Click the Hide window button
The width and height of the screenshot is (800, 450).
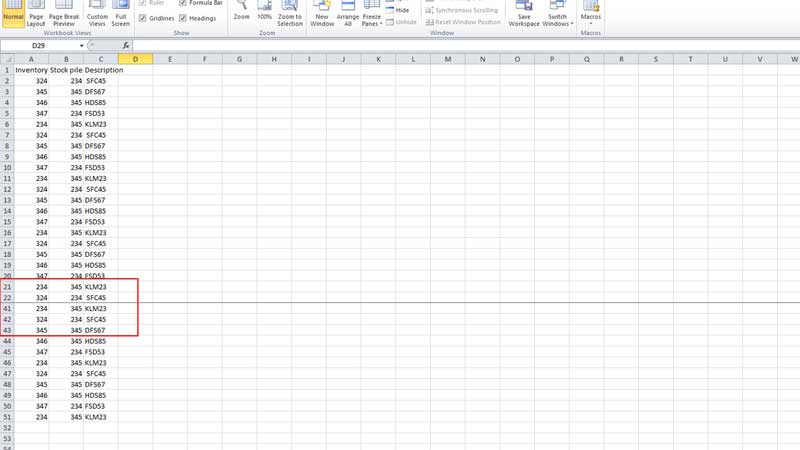397,10
